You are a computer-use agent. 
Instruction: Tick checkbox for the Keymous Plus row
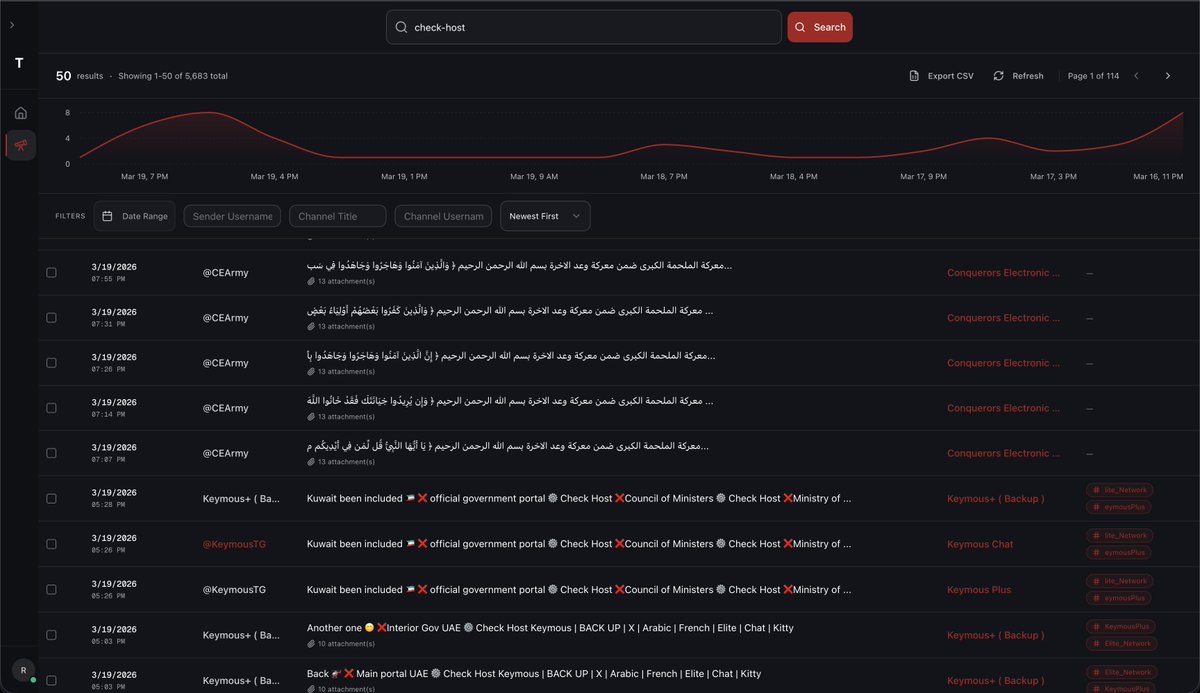point(52,589)
